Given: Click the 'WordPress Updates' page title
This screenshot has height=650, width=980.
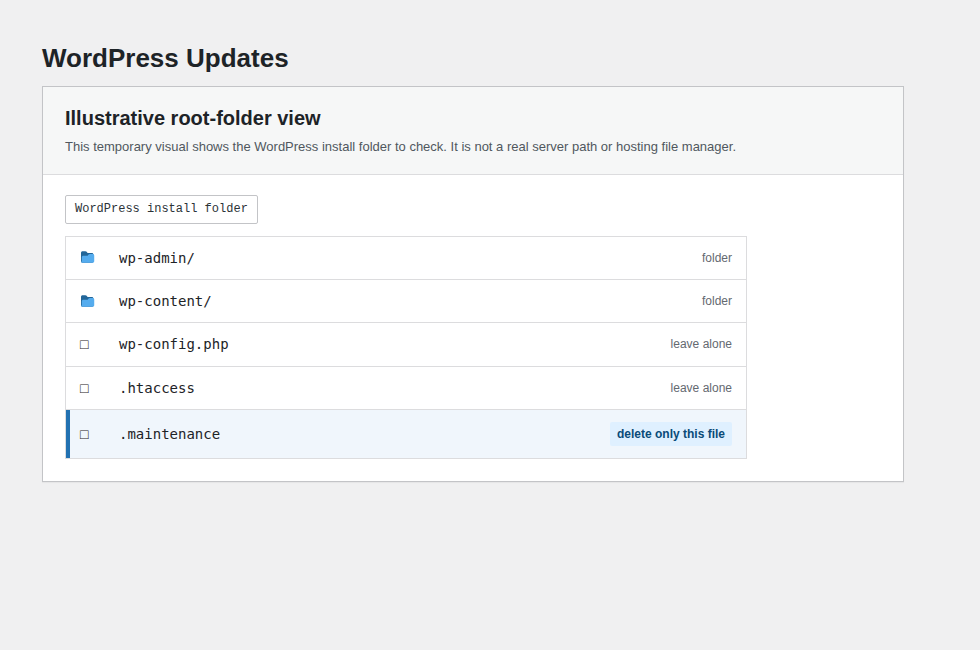Looking at the screenshot, I should point(165,58).
